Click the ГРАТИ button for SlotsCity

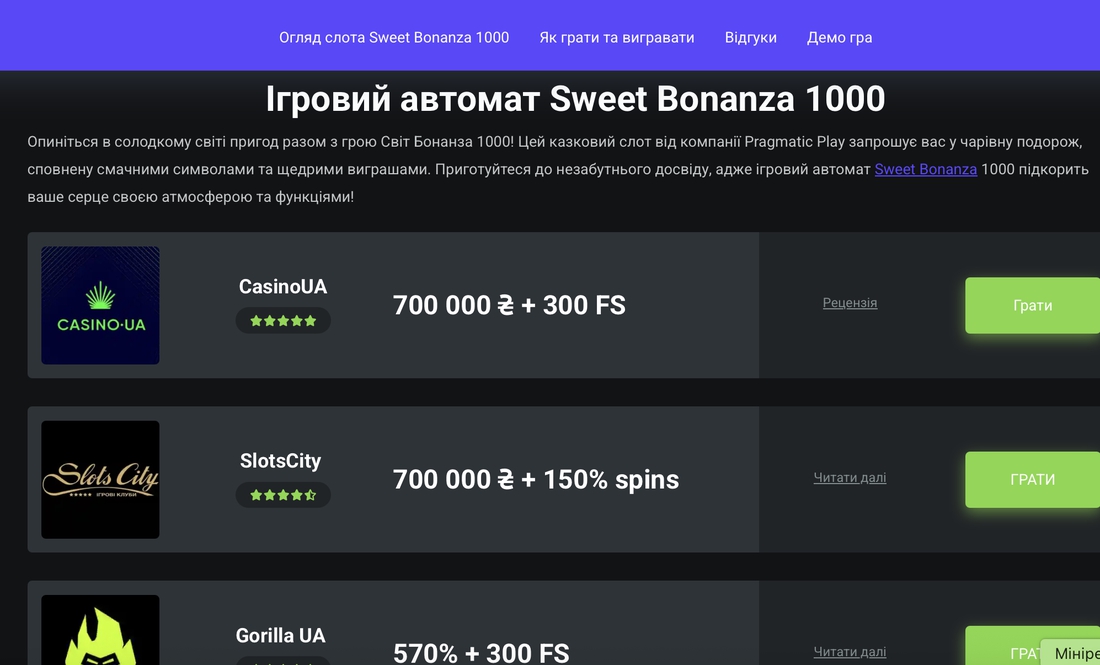[x=1033, y=480]
